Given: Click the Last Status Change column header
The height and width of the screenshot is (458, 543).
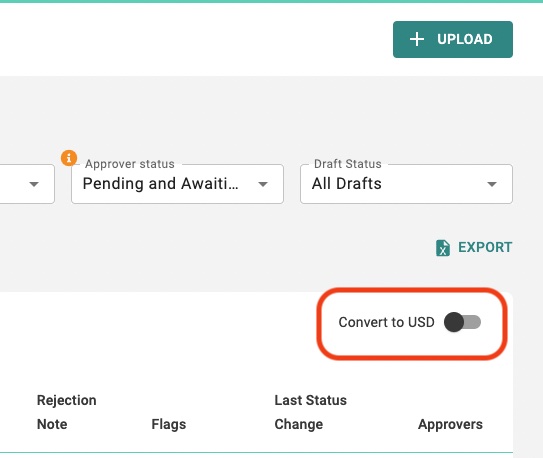Looking at the screenshot, I should pos(310,412).
